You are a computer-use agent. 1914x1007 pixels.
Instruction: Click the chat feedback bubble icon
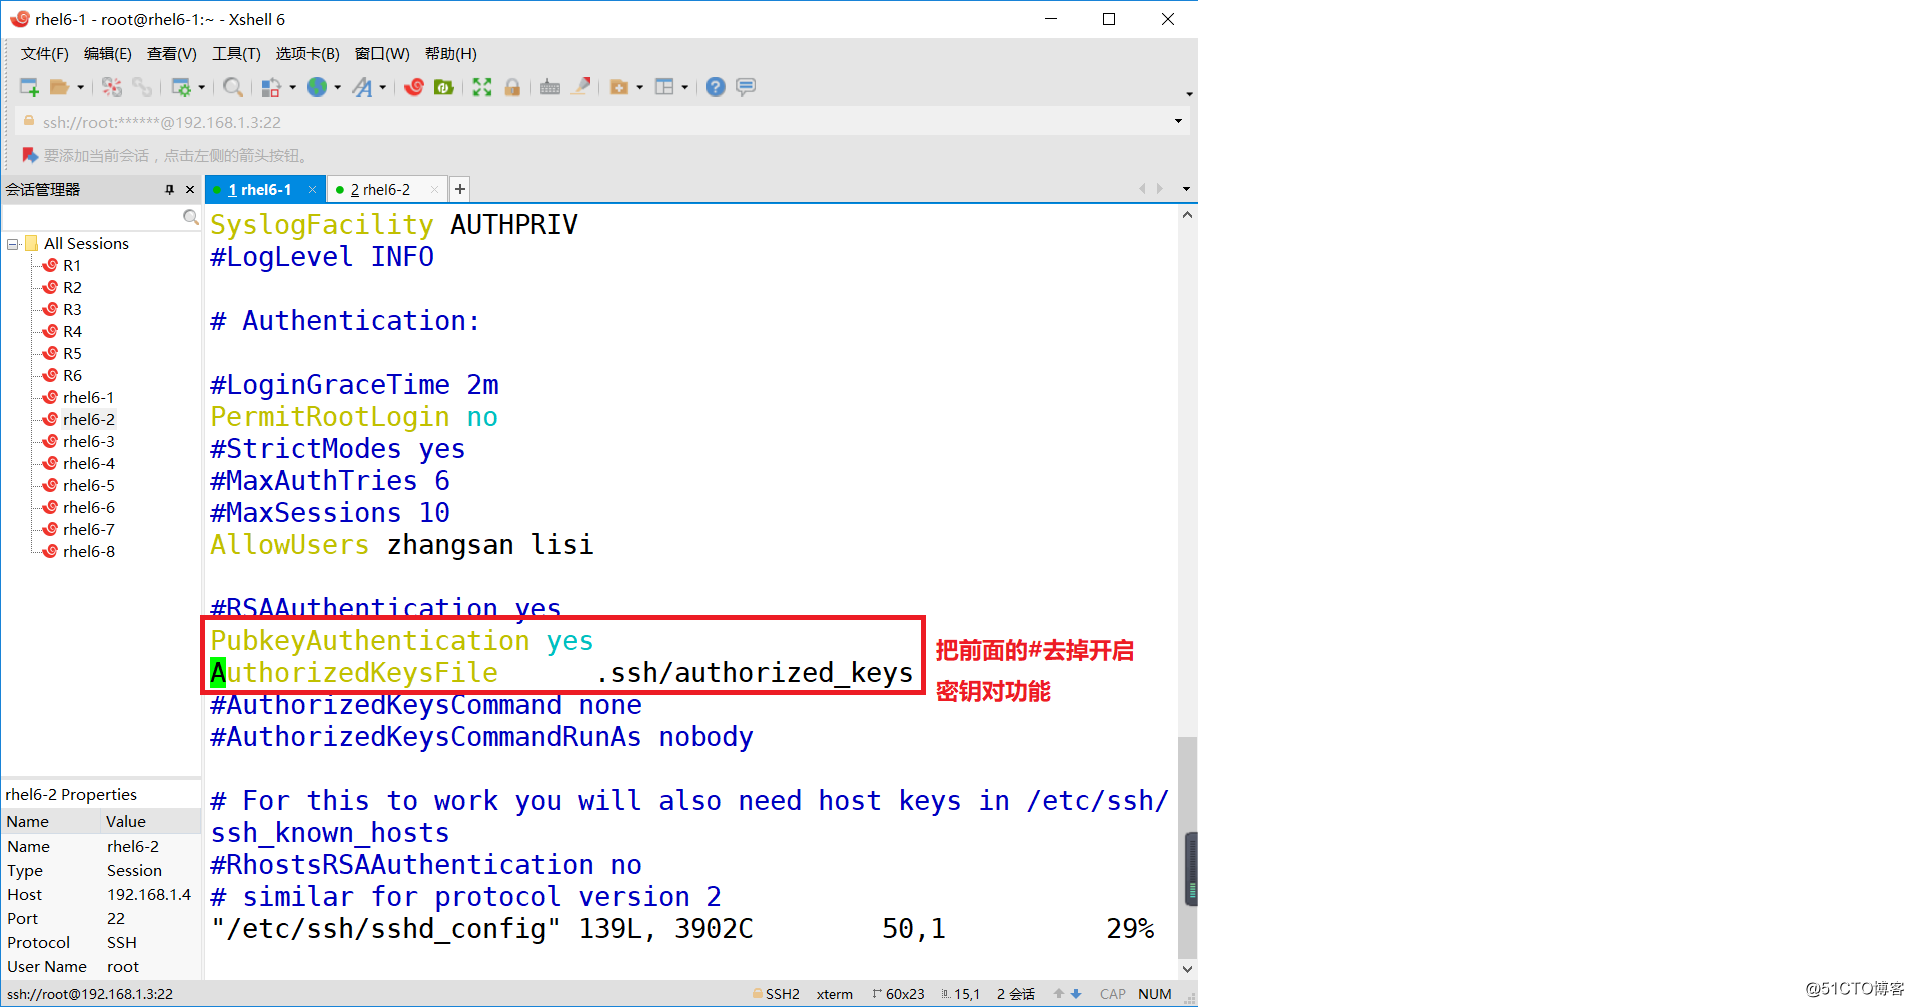click(x=746, y=87)
